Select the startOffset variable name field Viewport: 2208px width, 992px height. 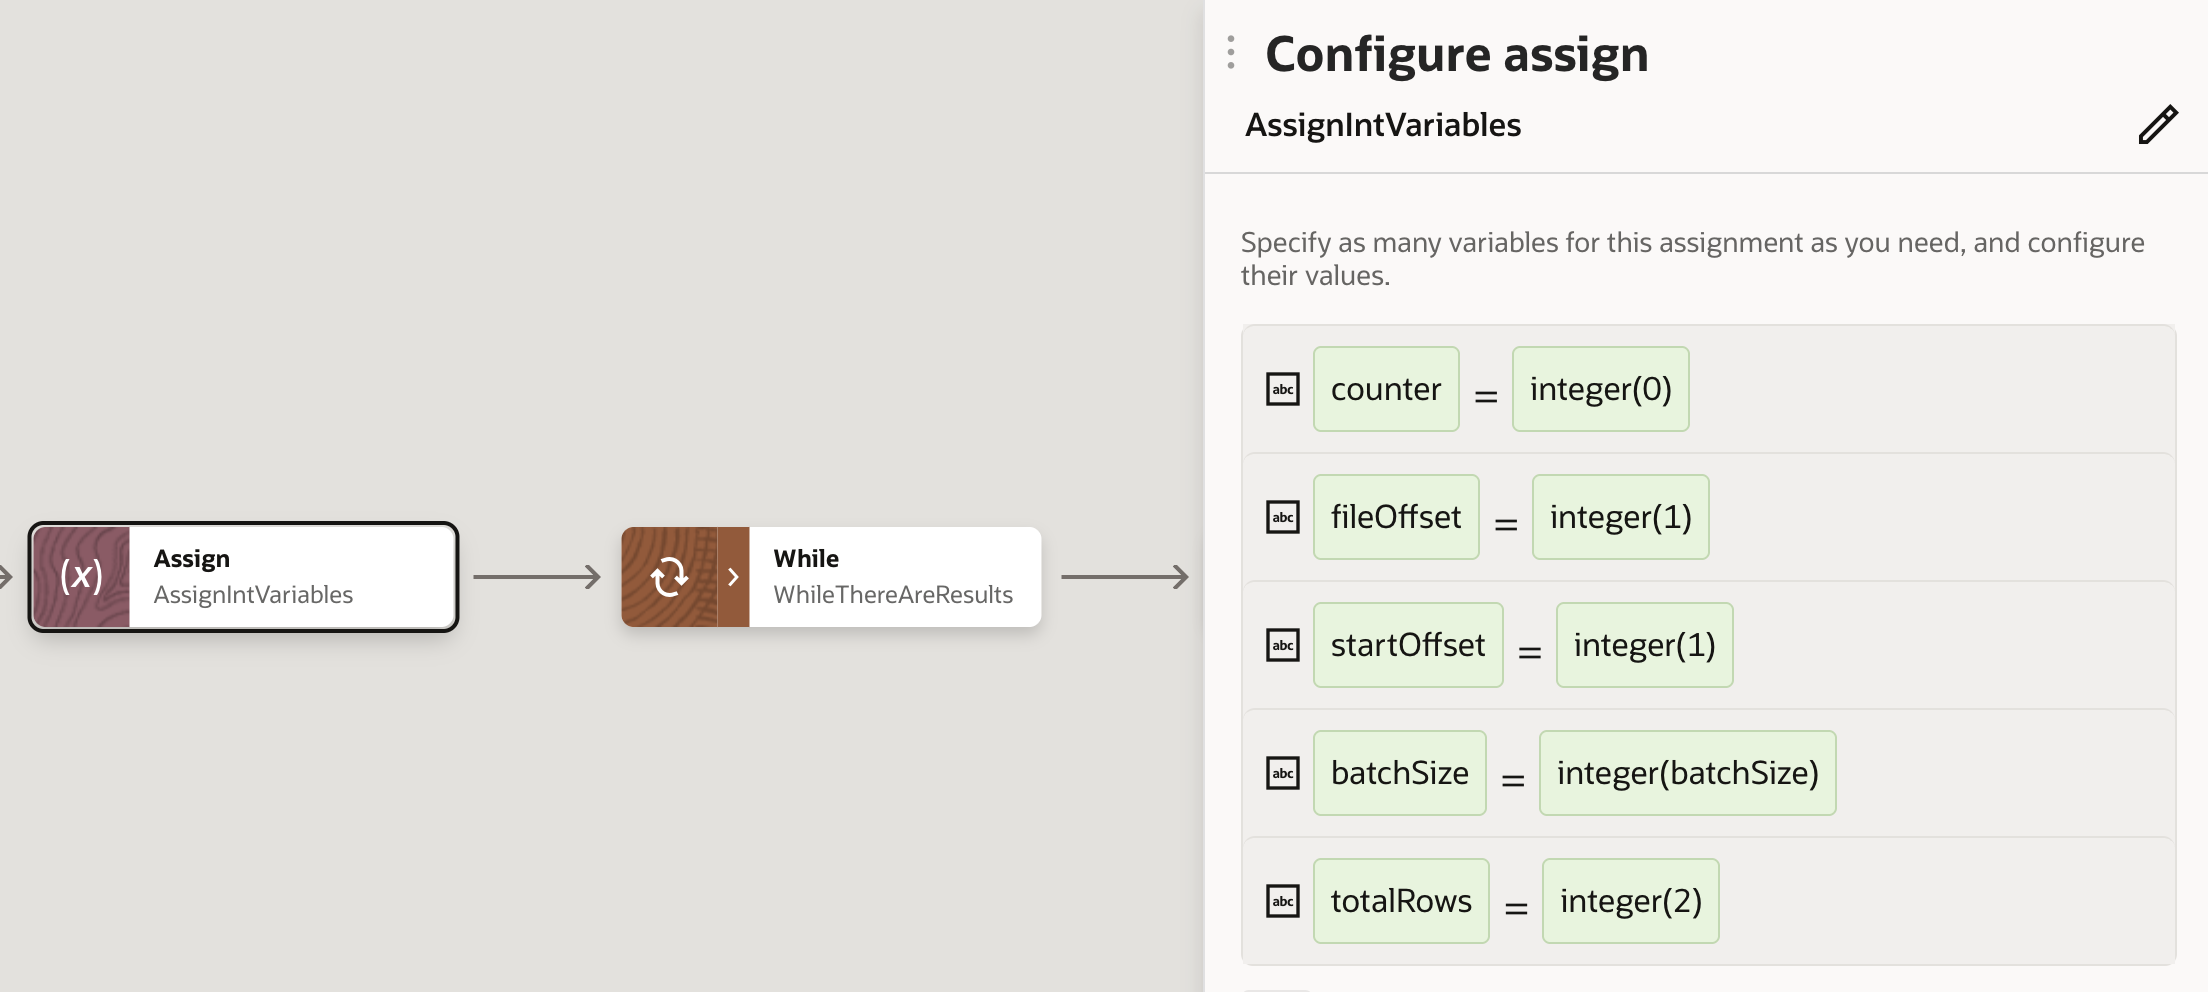pyautogui.click(x=1407, y=645)
